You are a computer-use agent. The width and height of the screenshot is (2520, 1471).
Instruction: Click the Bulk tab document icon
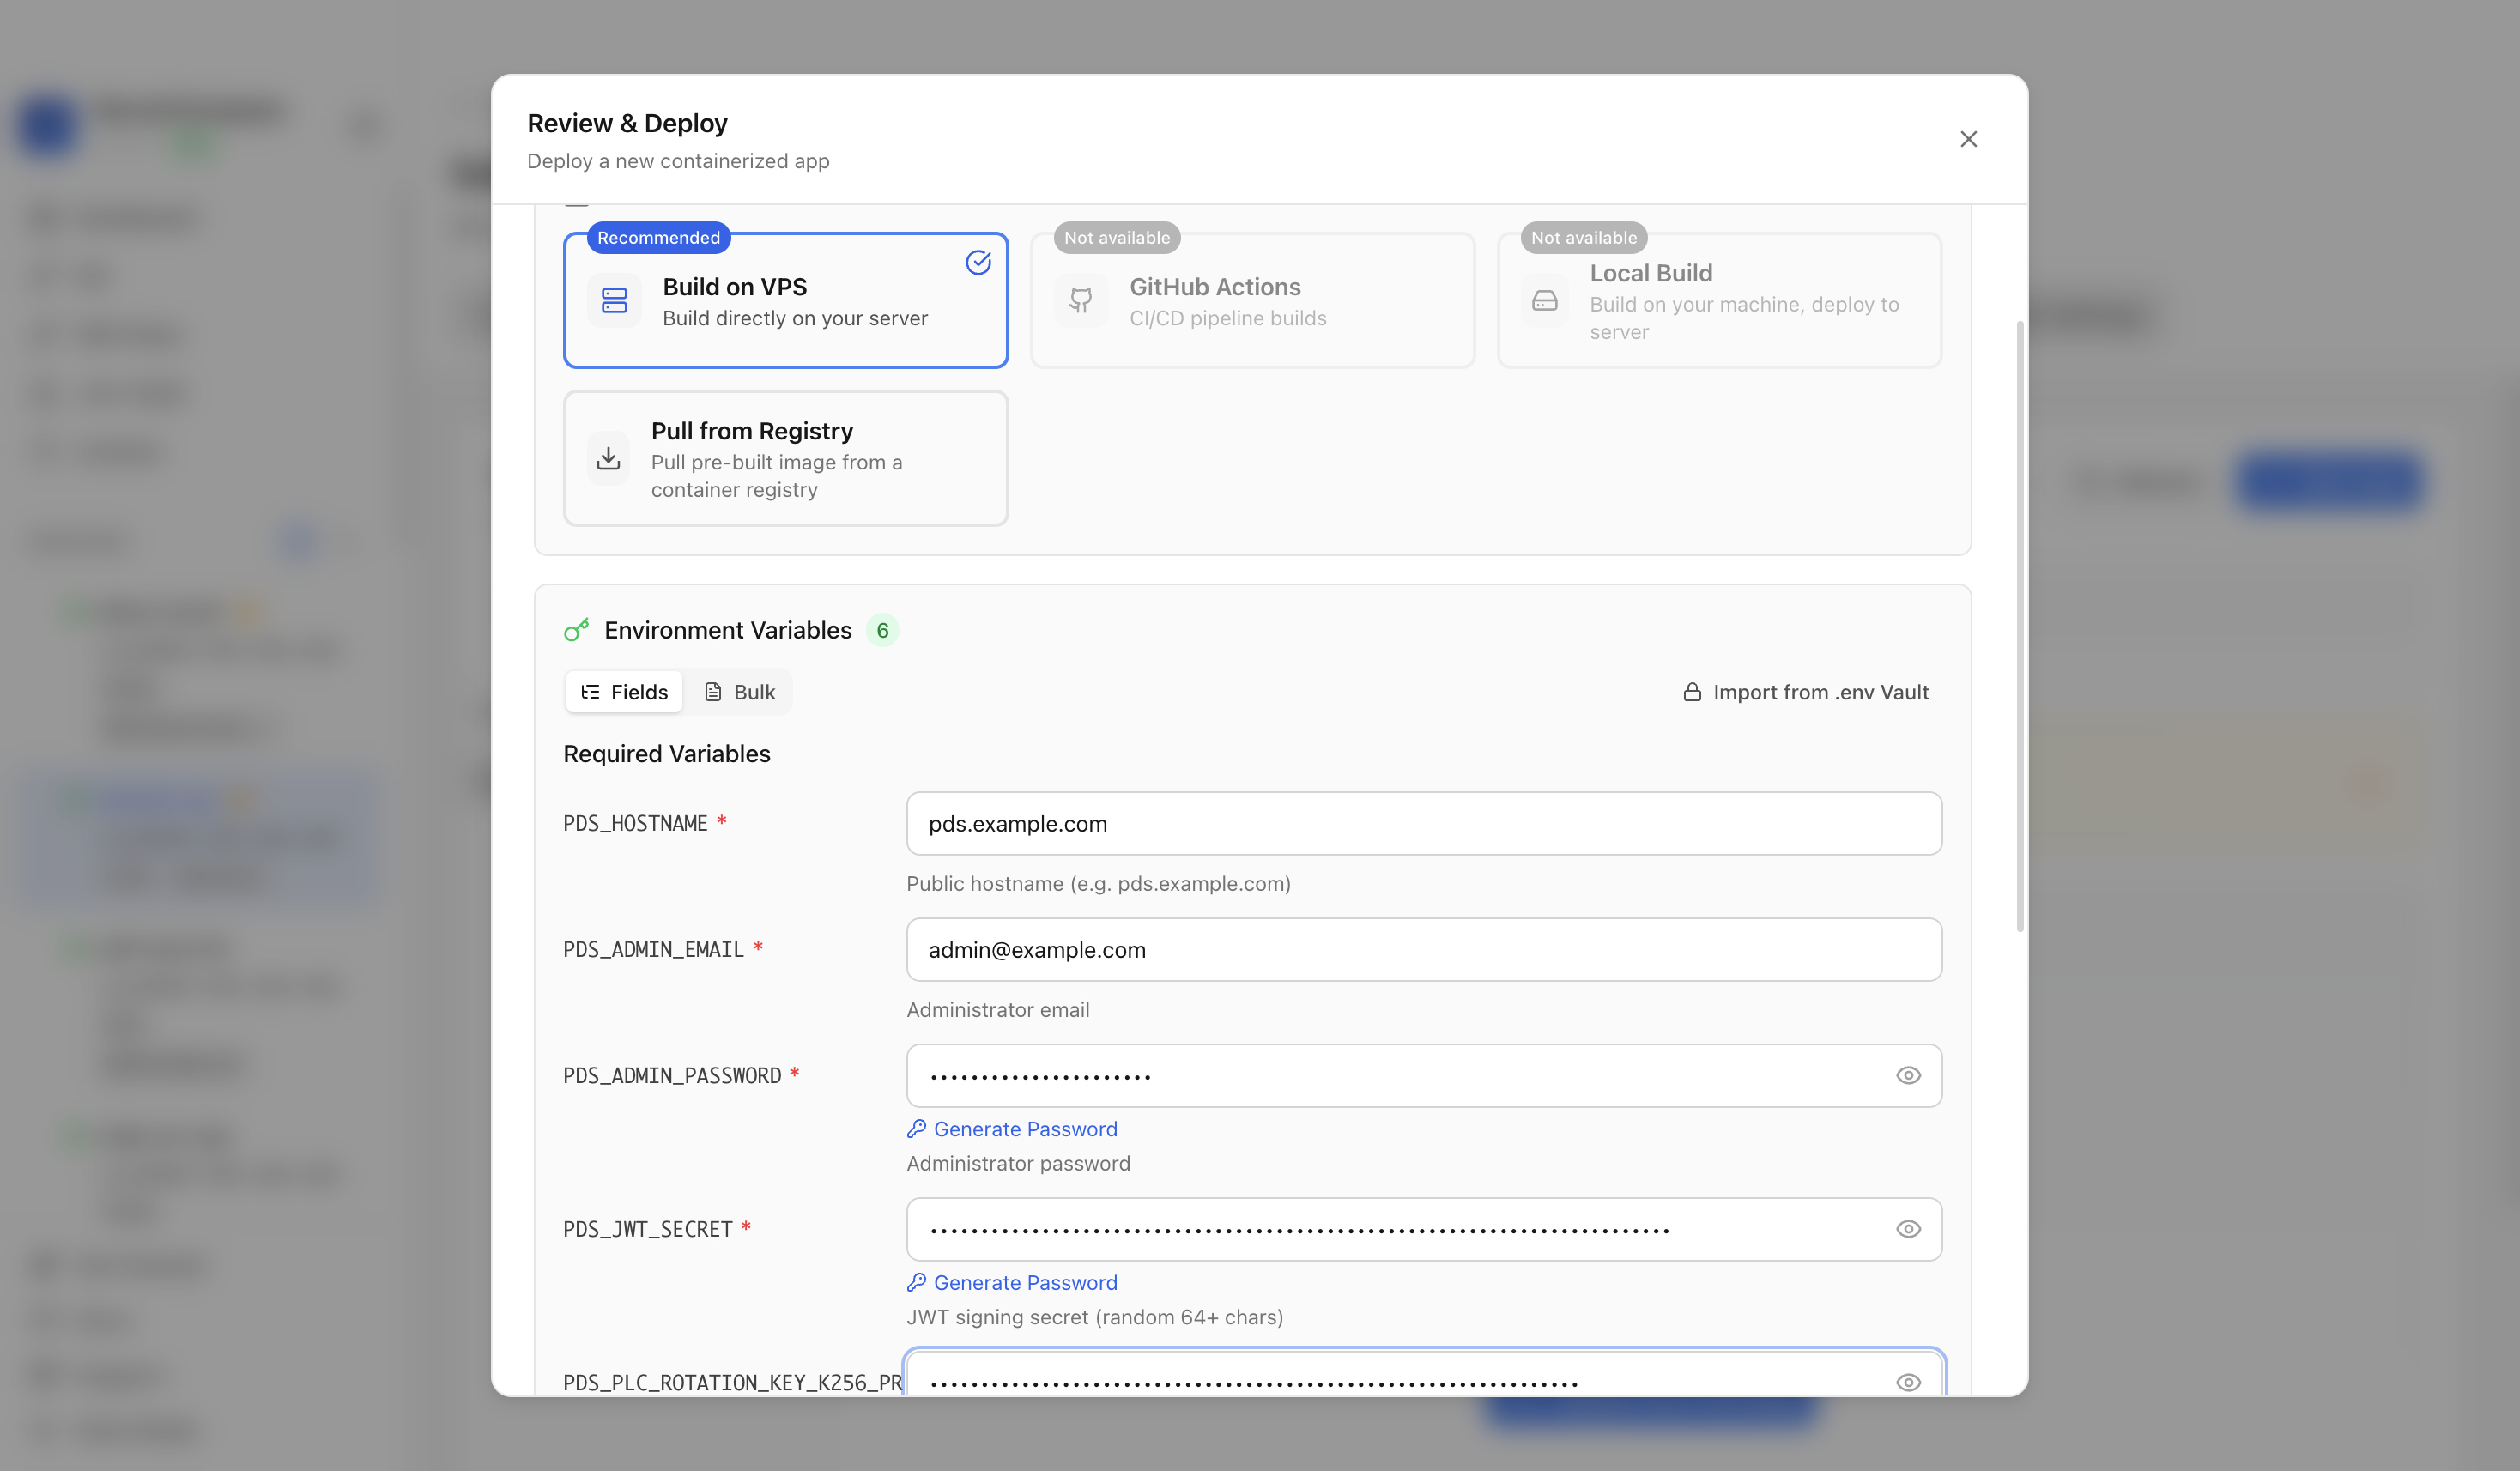[713, 692]
